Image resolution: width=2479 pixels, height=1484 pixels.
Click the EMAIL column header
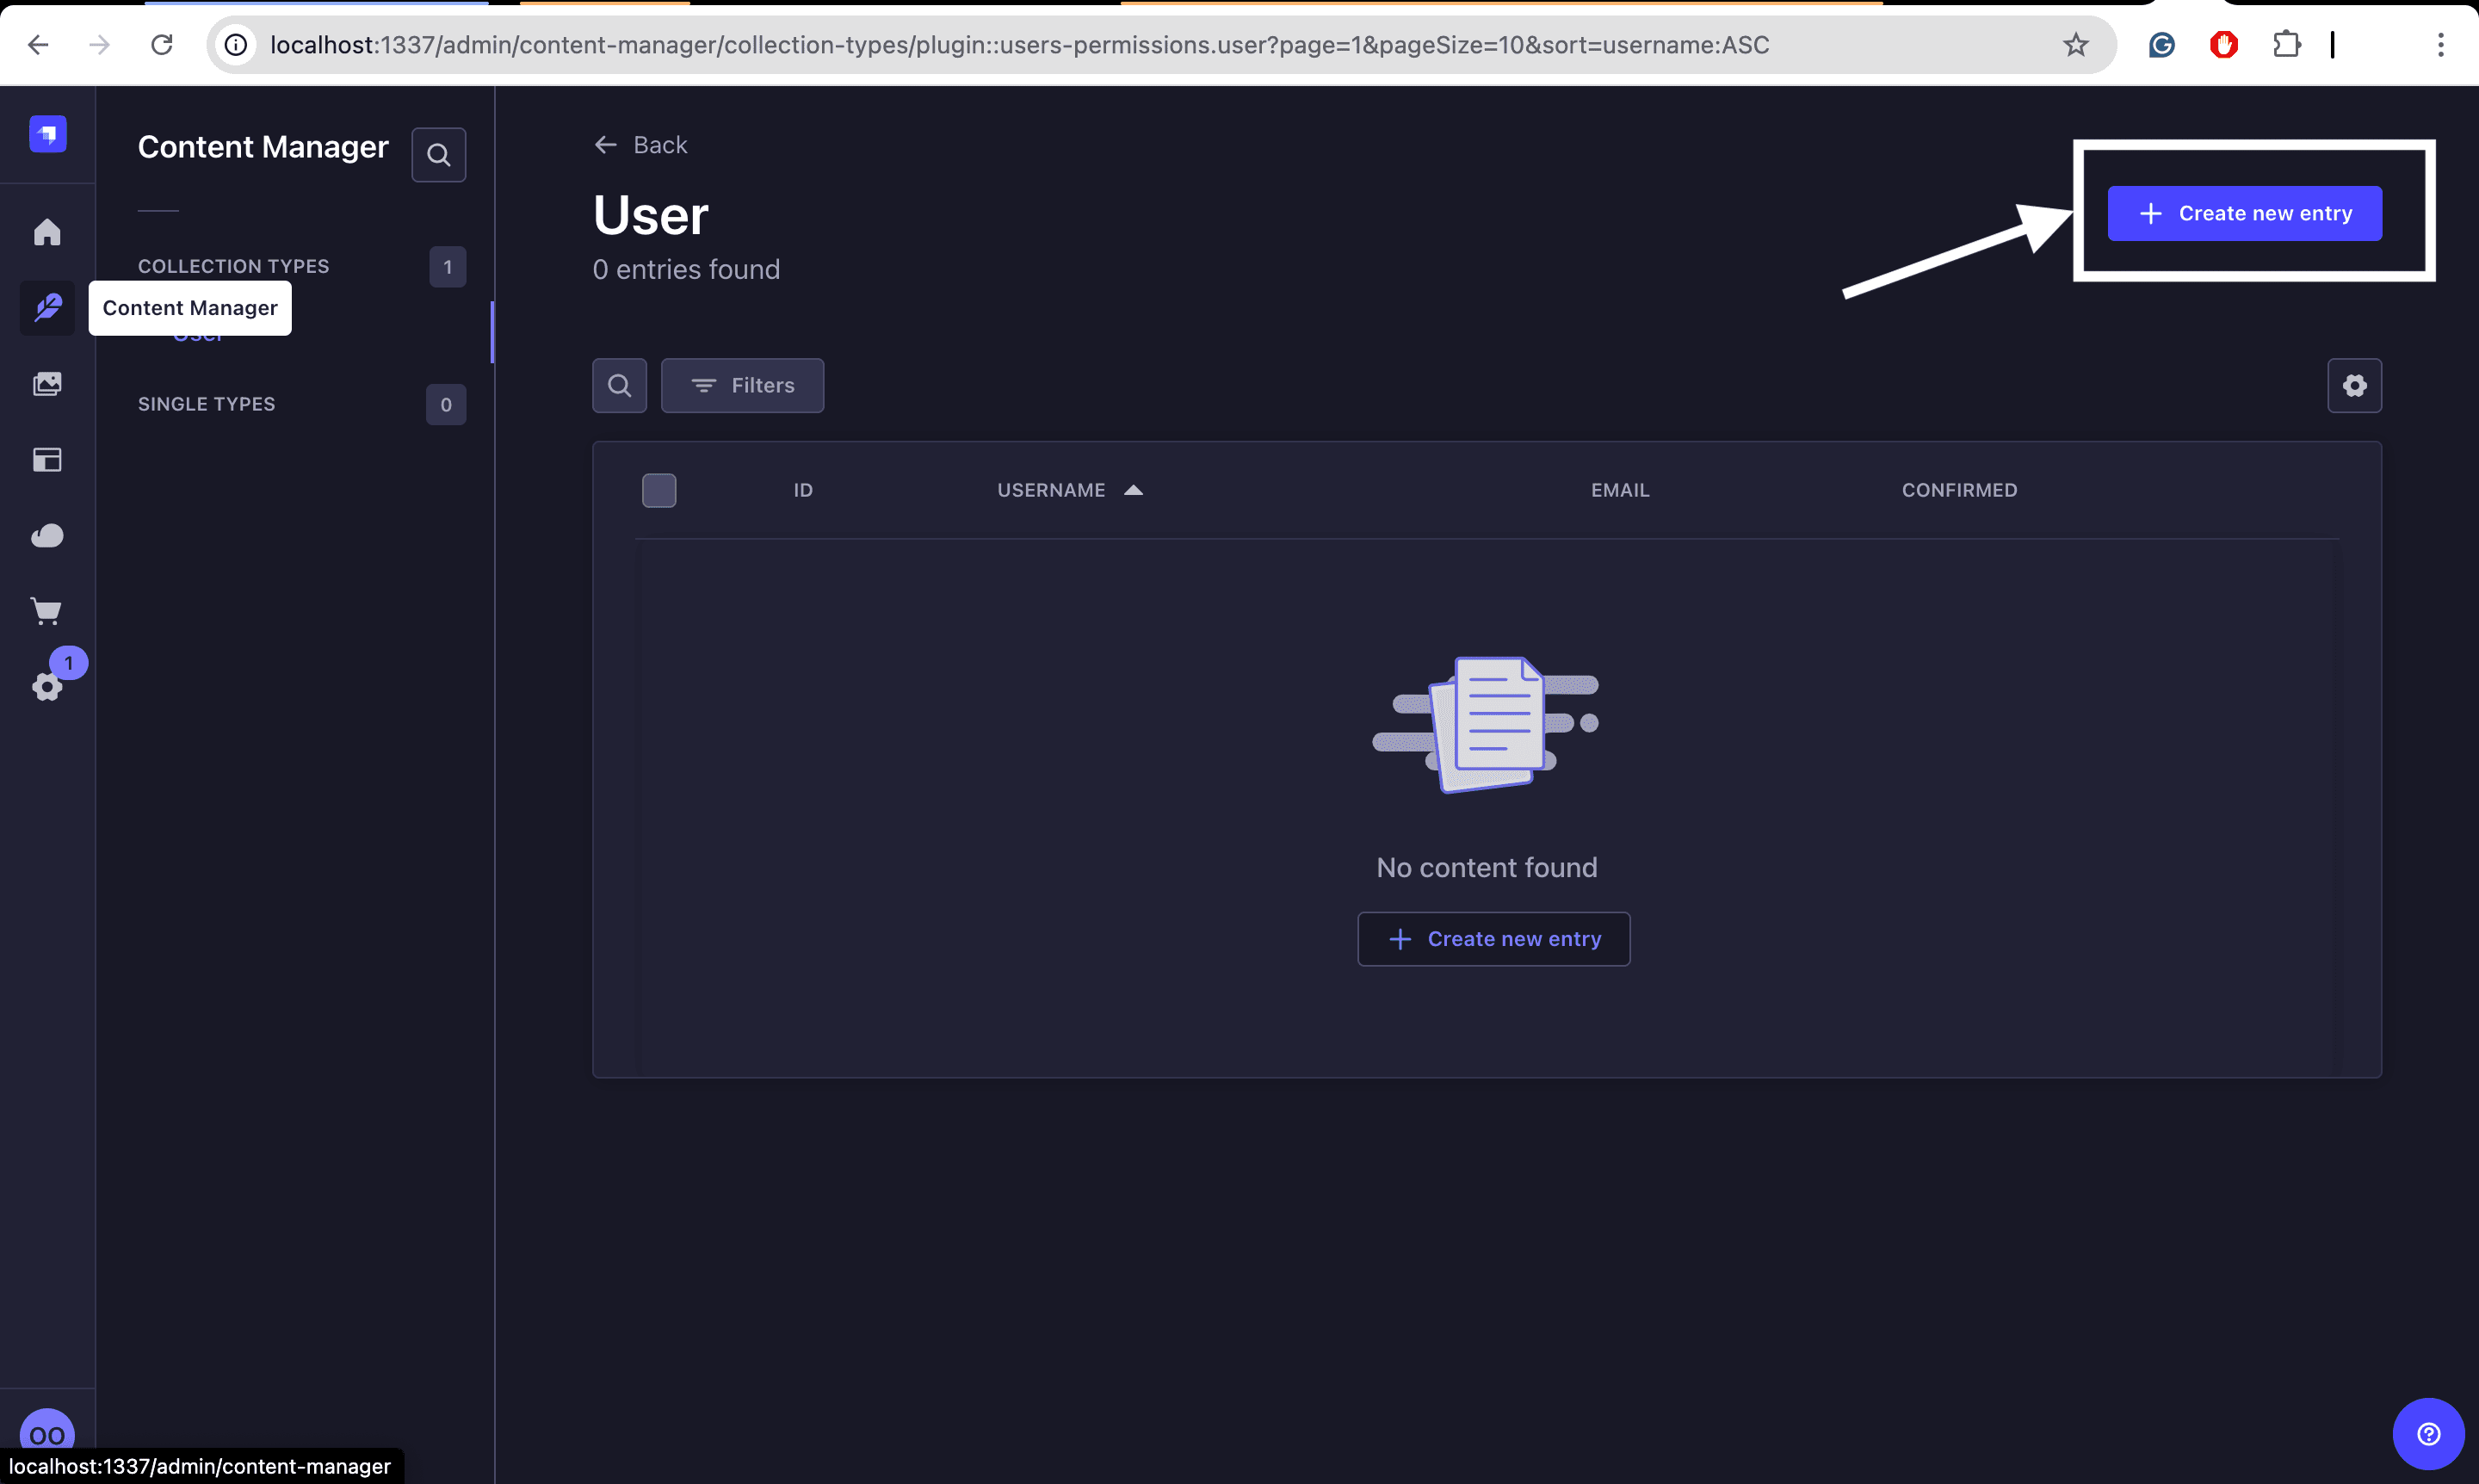tap(1620, 490)
